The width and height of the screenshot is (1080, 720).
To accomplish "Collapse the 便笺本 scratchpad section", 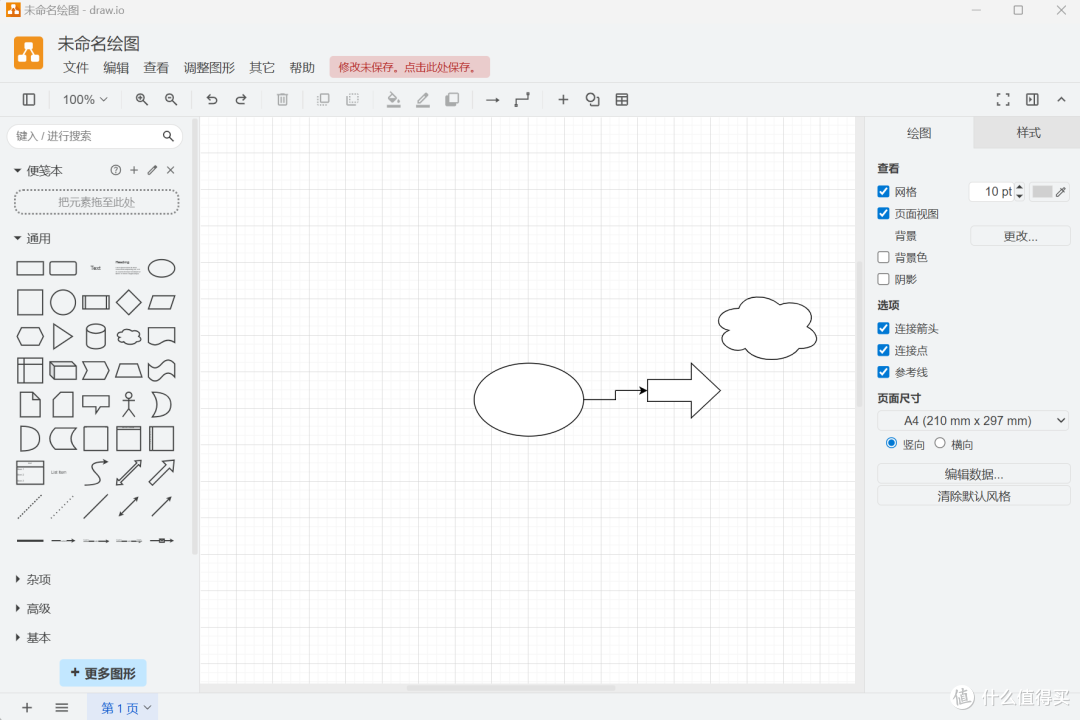I will (x=38, y=170).
